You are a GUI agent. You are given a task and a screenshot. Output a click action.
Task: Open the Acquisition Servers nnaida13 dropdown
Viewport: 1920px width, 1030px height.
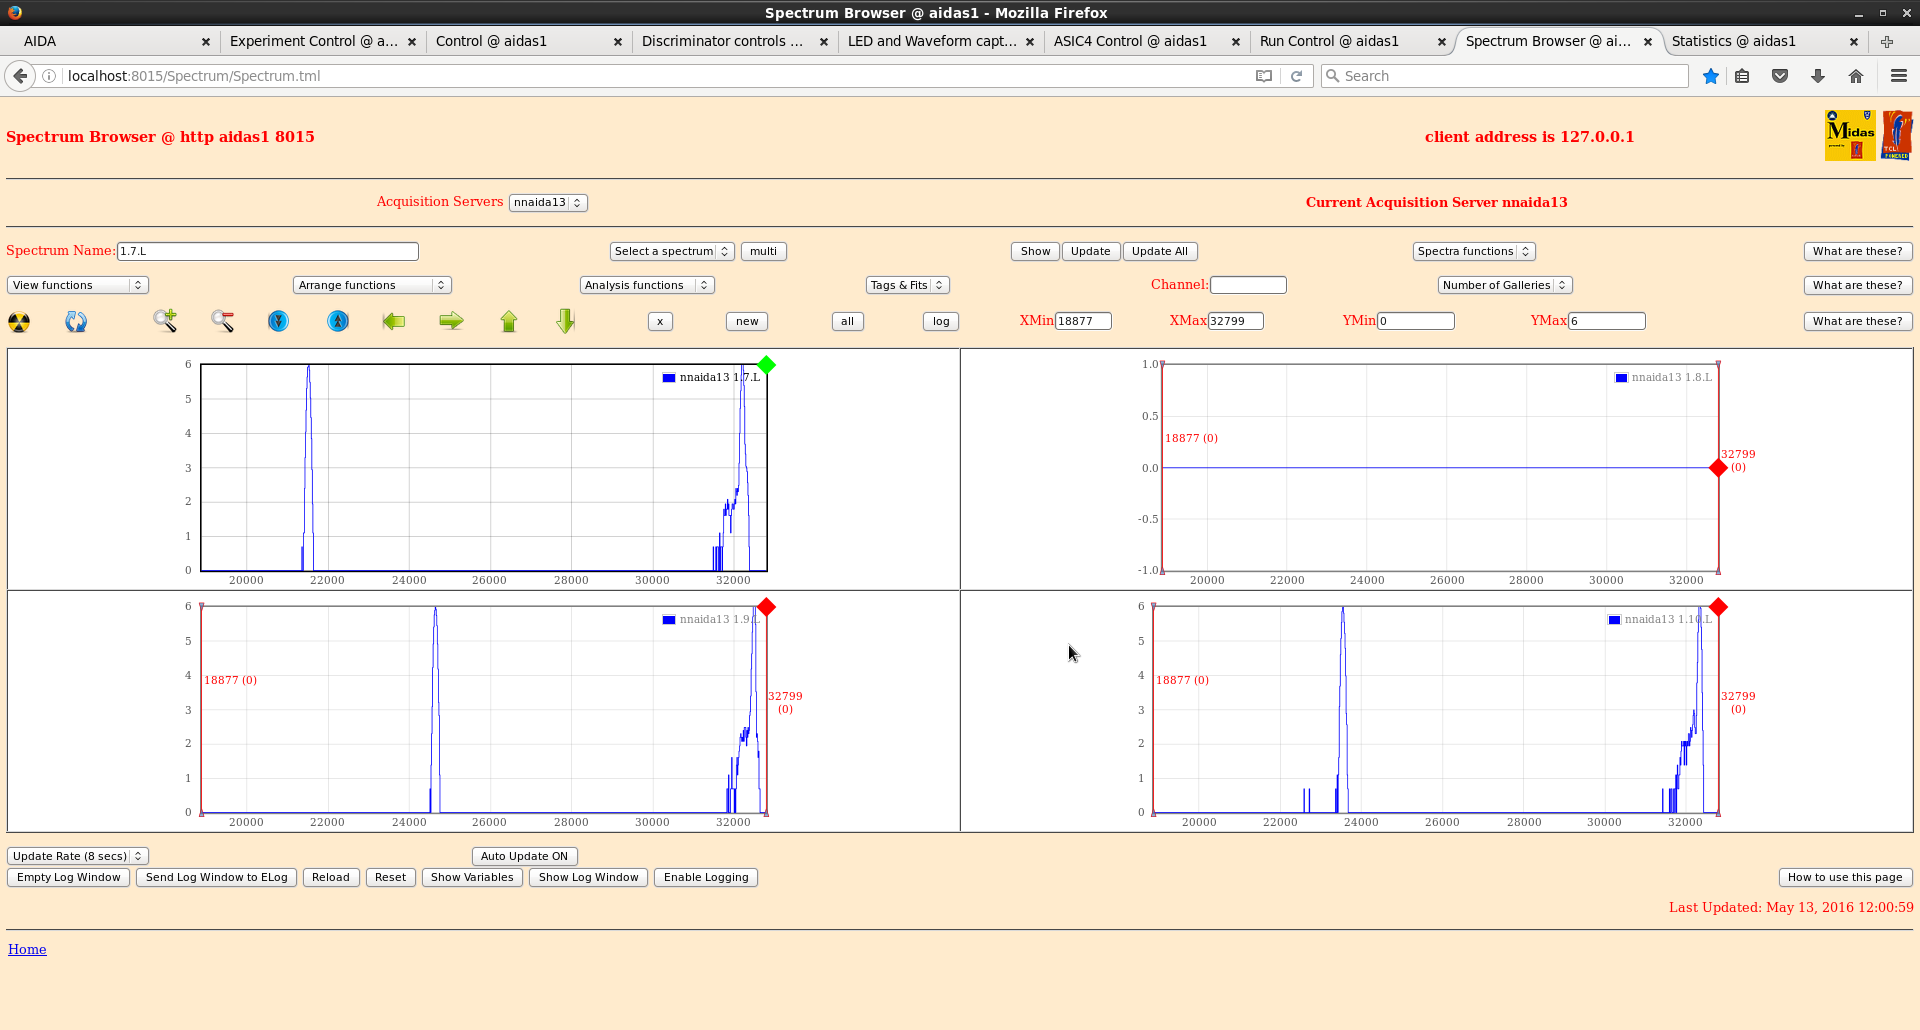point(548,203)
